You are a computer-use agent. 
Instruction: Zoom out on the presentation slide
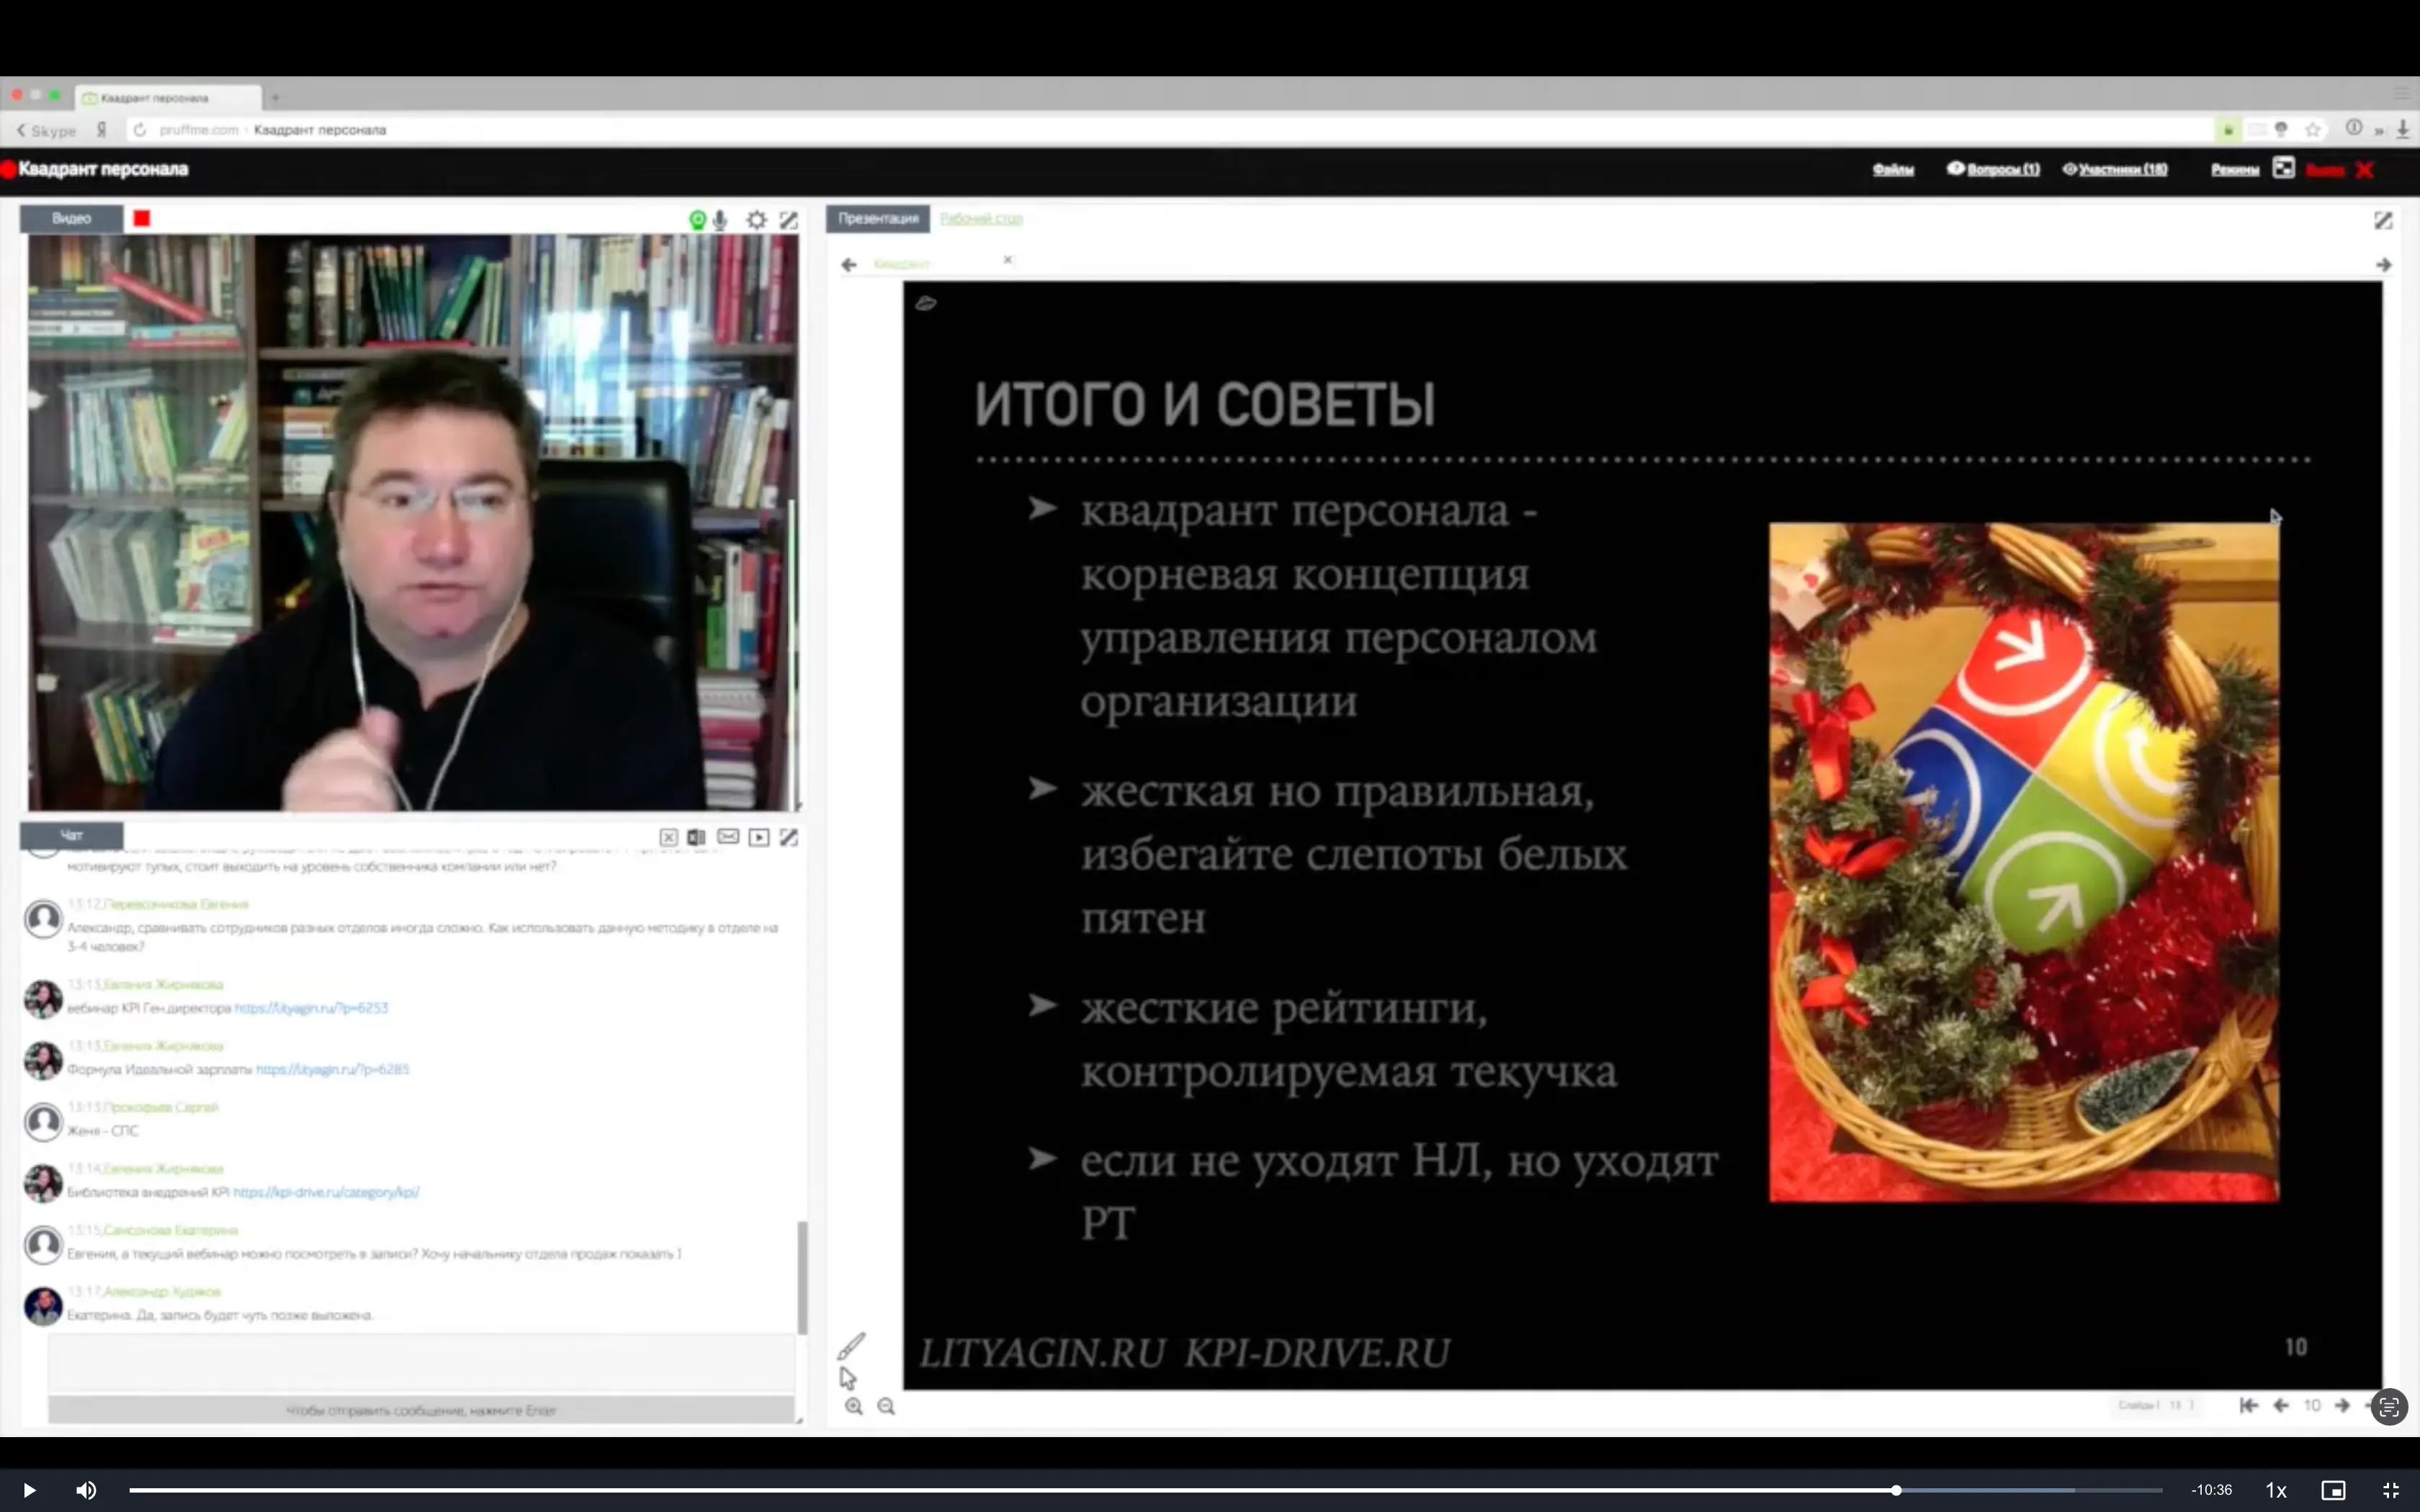[886, 1406]
